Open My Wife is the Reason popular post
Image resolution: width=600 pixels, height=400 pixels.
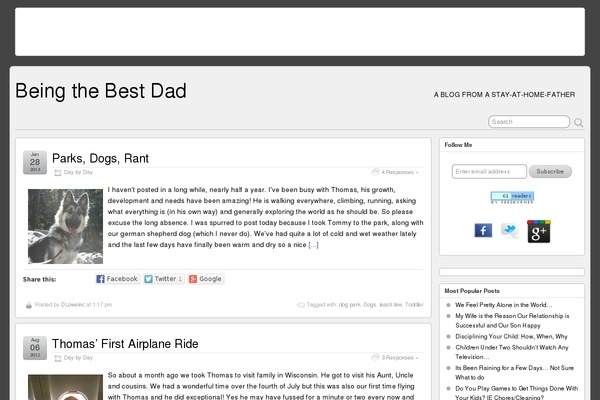click(512, 321)
